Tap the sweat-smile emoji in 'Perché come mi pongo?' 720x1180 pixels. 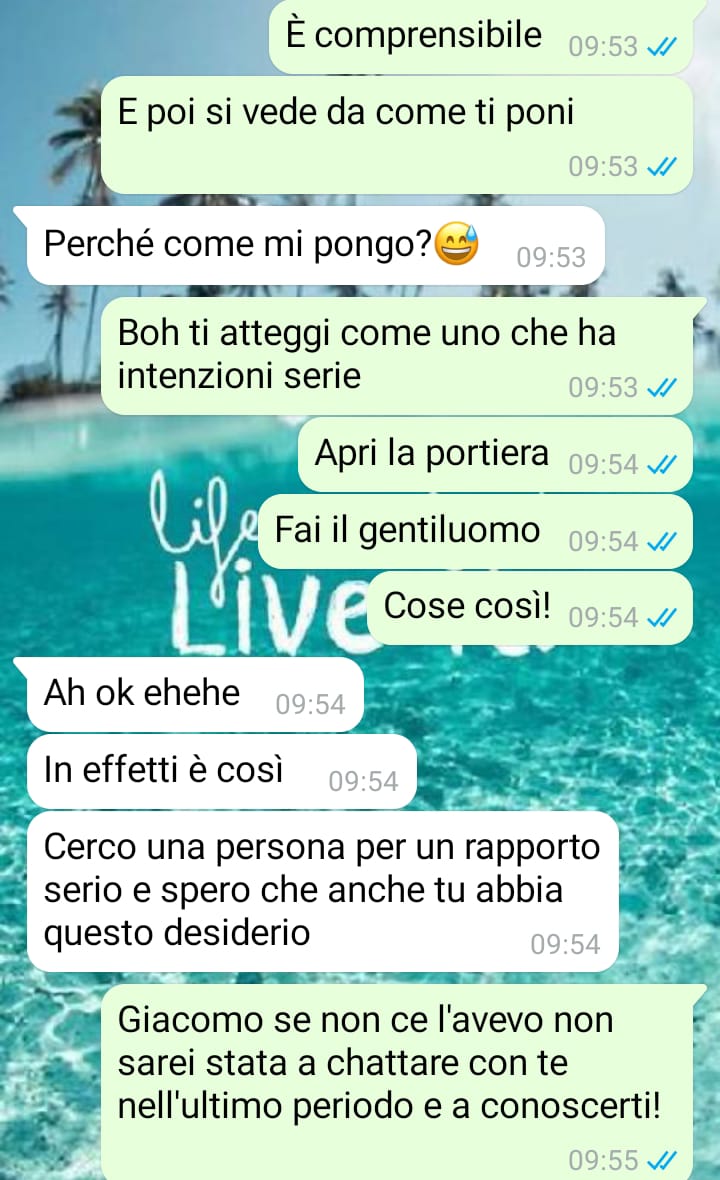tap(457, 244)
